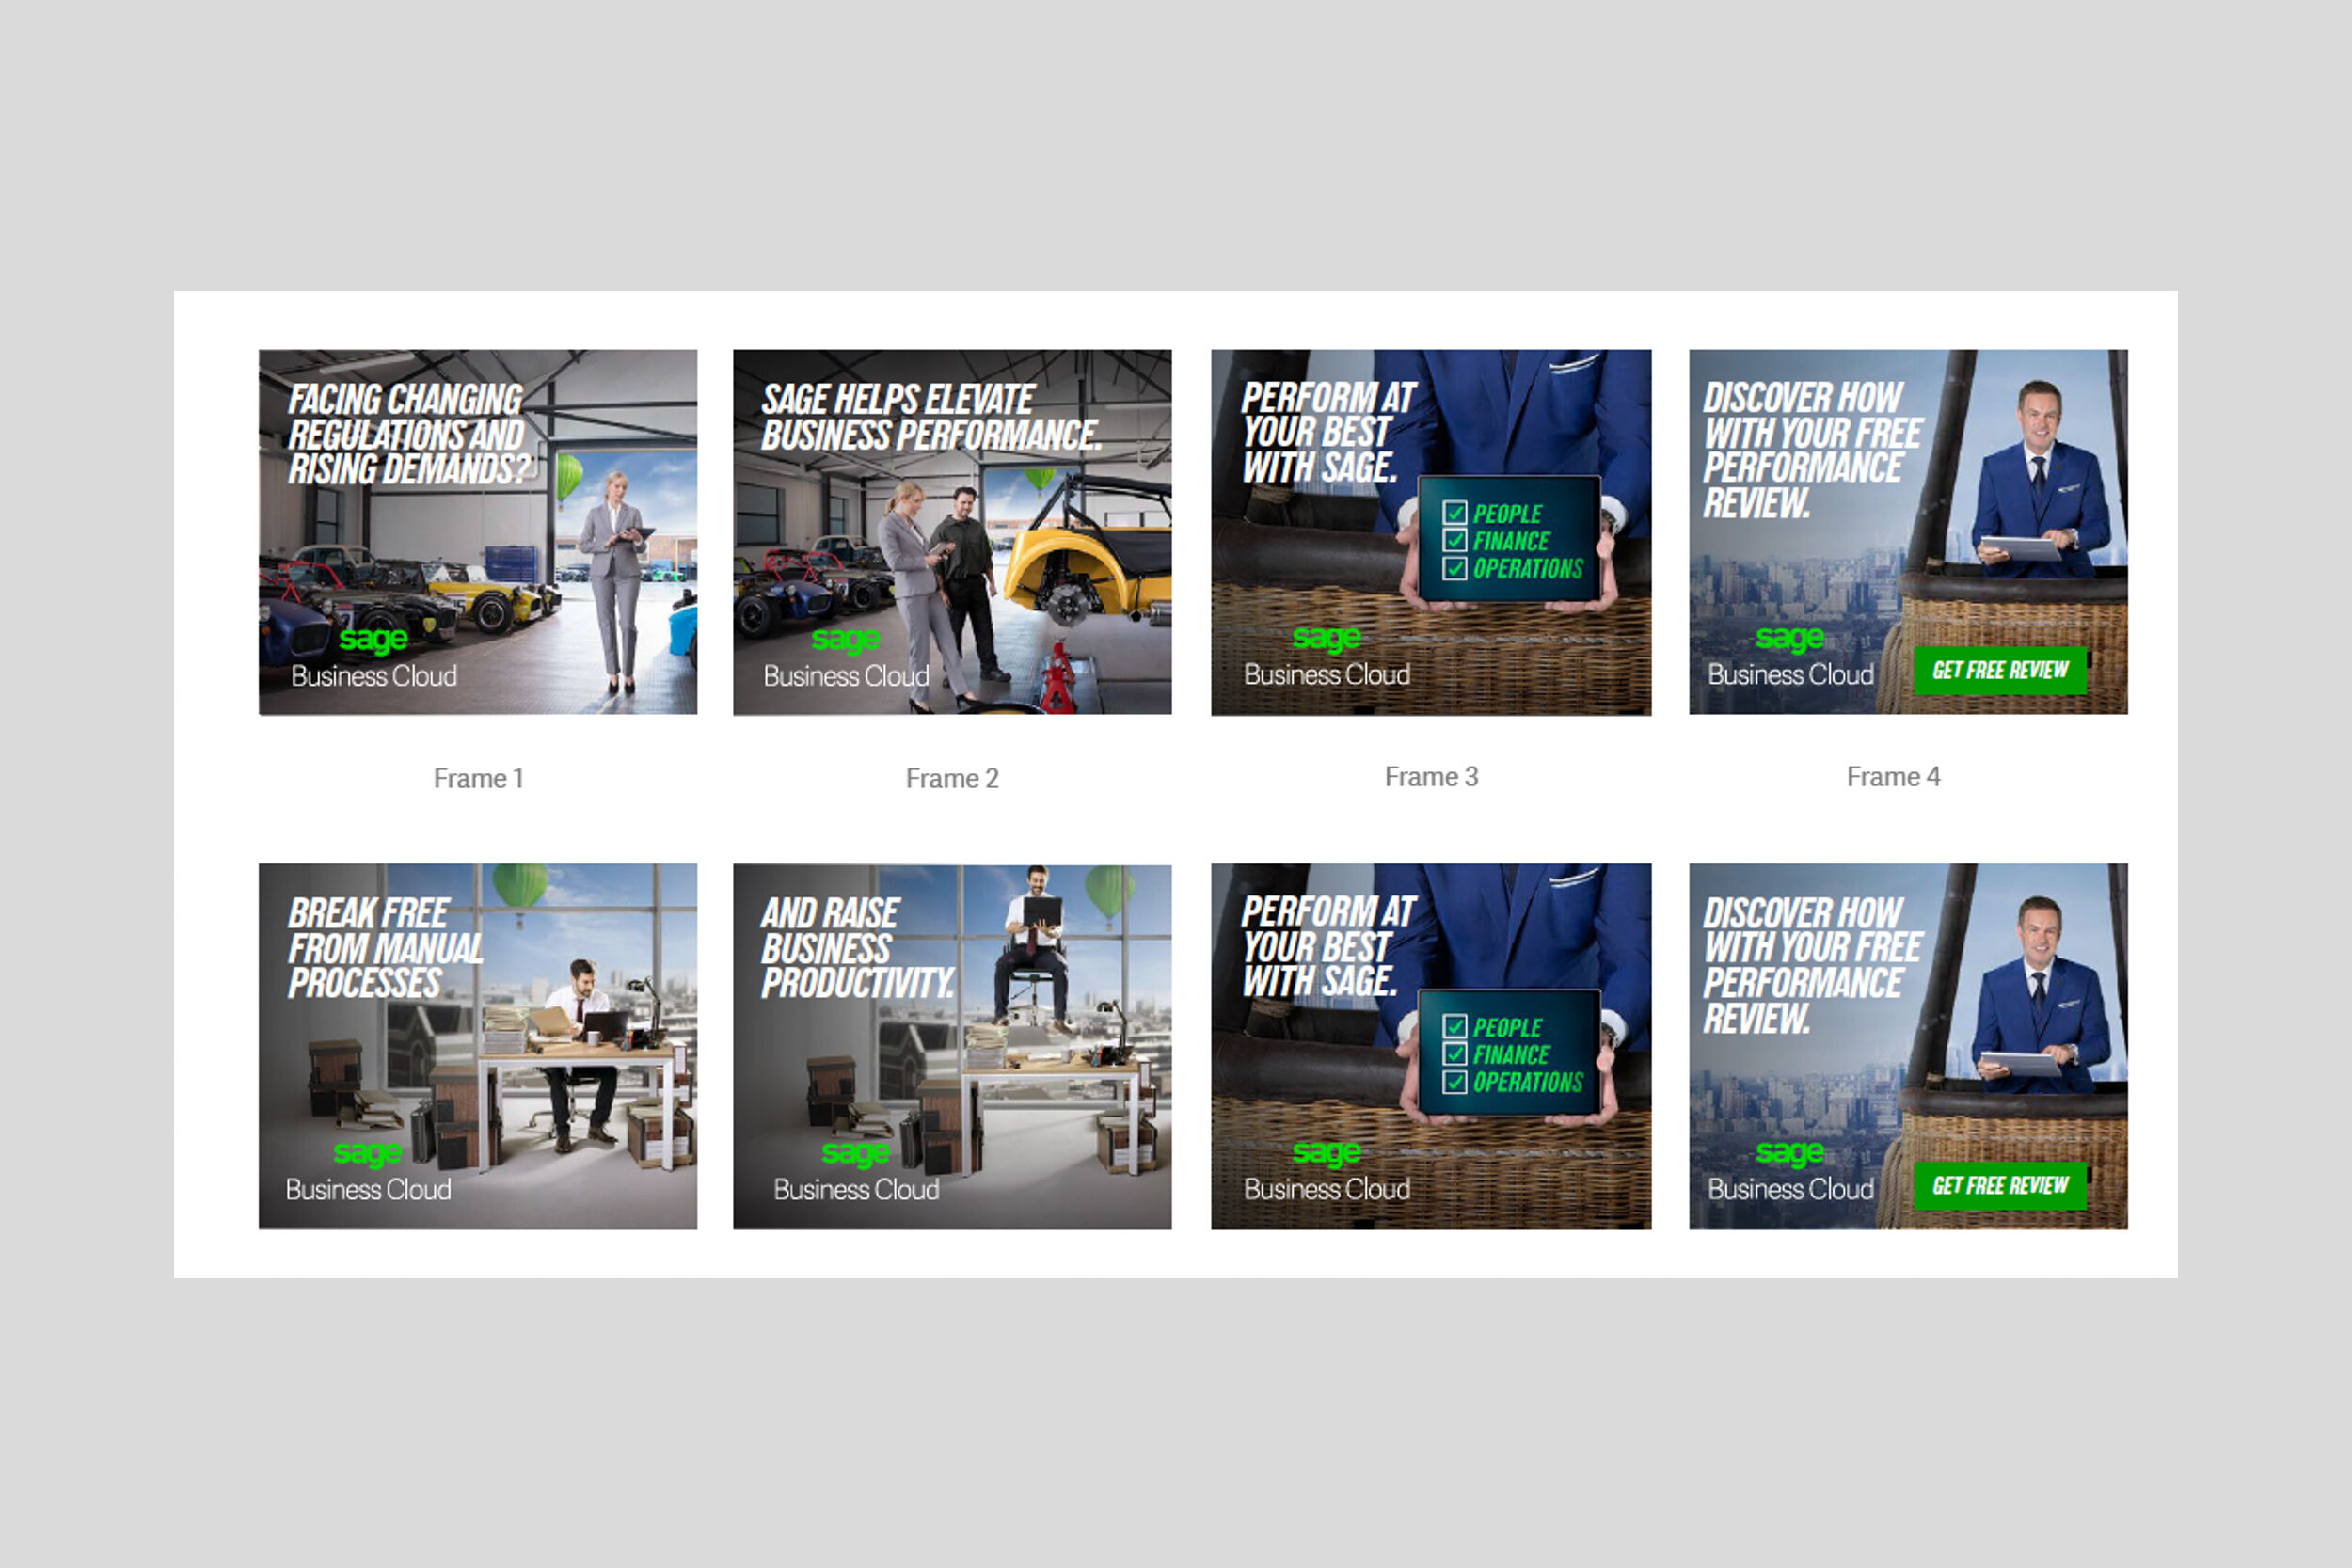The image size is (2352, 1568).
Task: Open the 'Sage Helps Elevate Business Performance' frame
Action: tap(952, 532)
